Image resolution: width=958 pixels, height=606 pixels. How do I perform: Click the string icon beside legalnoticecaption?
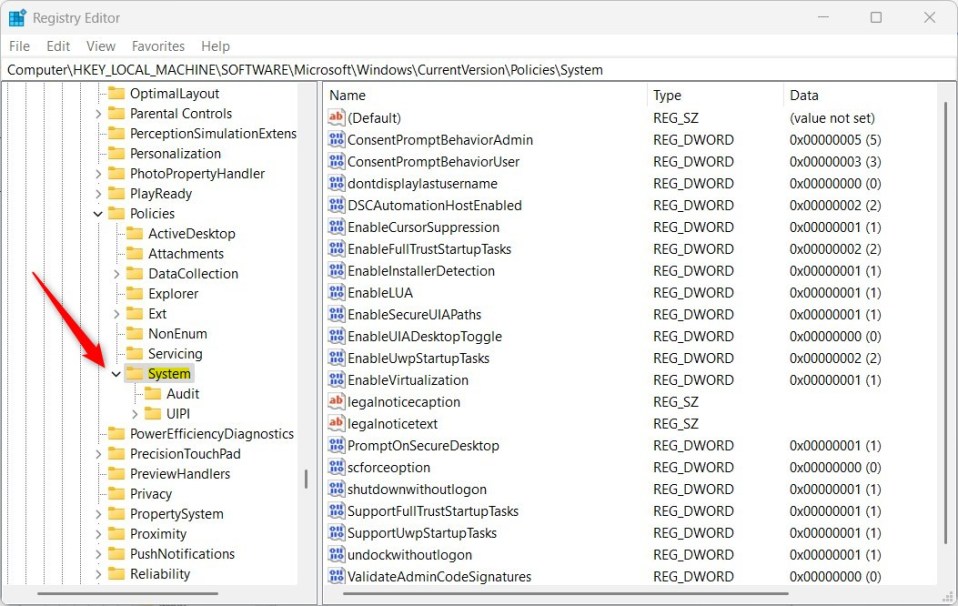point(337,401)
